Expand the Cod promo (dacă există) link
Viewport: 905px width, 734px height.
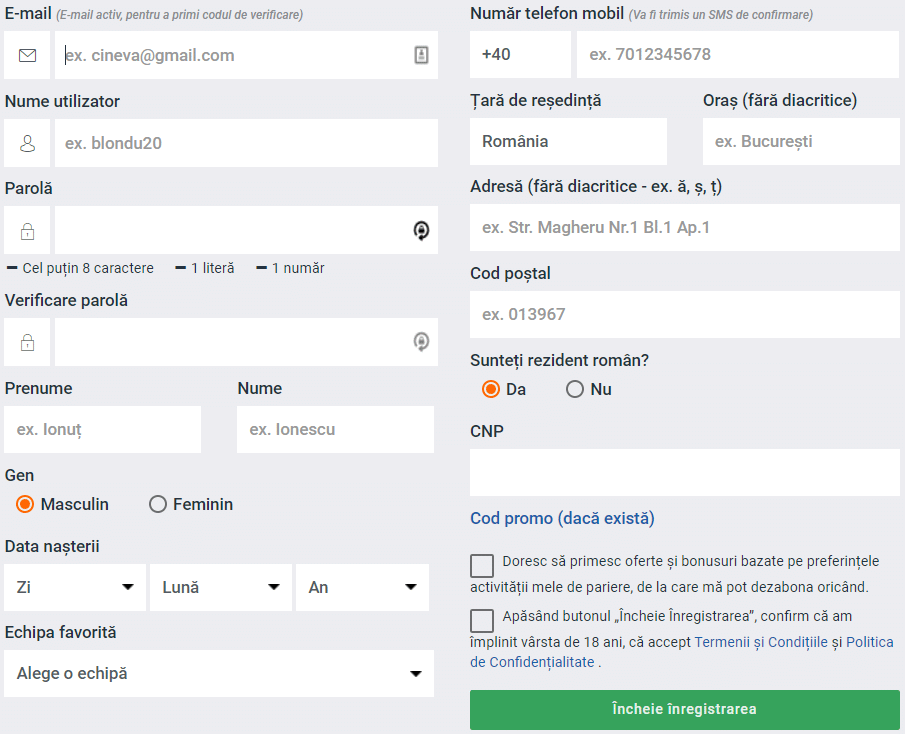tap(562, 518)
